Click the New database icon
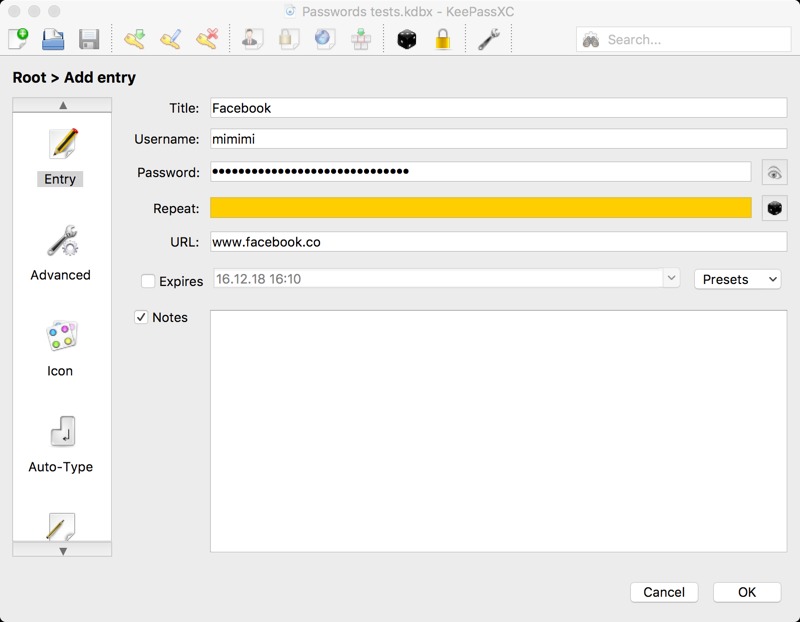 [18, 39]
